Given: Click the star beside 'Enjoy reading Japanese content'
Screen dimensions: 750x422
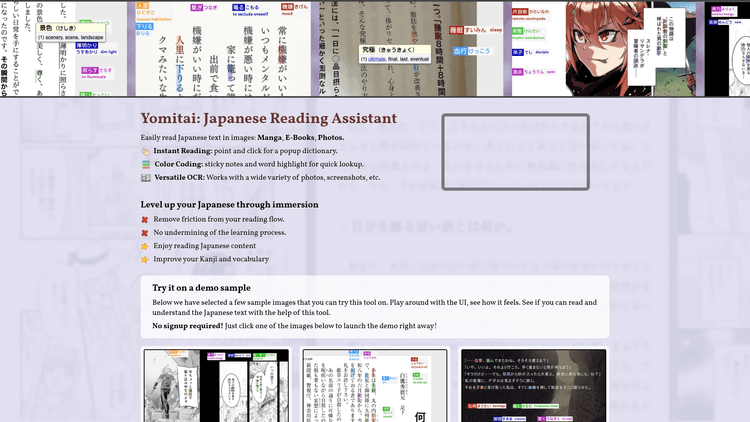Looking at the screenshot, I should 144,246.
